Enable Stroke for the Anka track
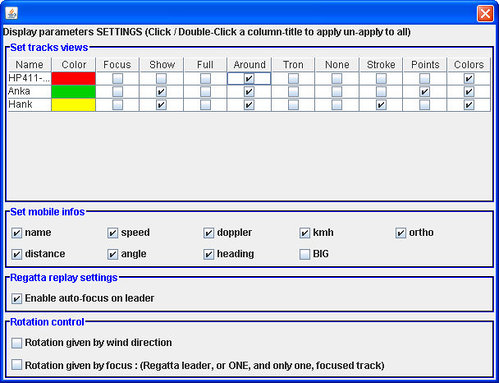Viewport: 499px width, 383px height. pyautogui.click(x=381, y=92)
